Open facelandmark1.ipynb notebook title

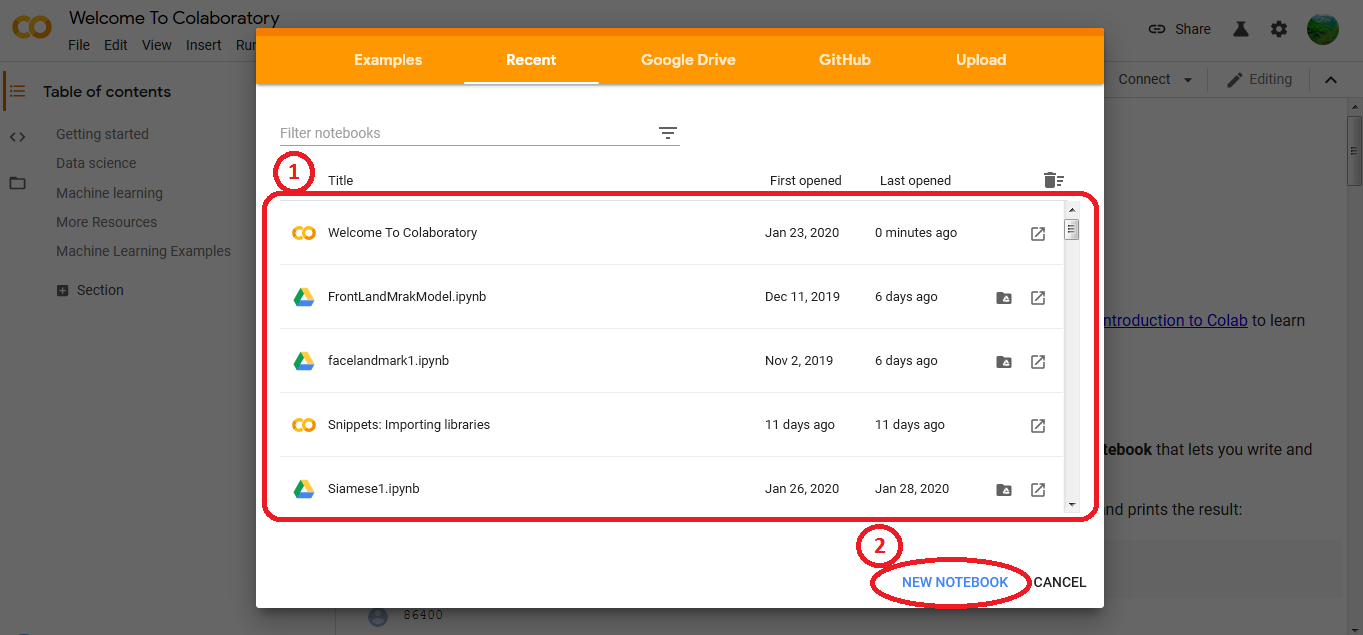pos(388,361)
